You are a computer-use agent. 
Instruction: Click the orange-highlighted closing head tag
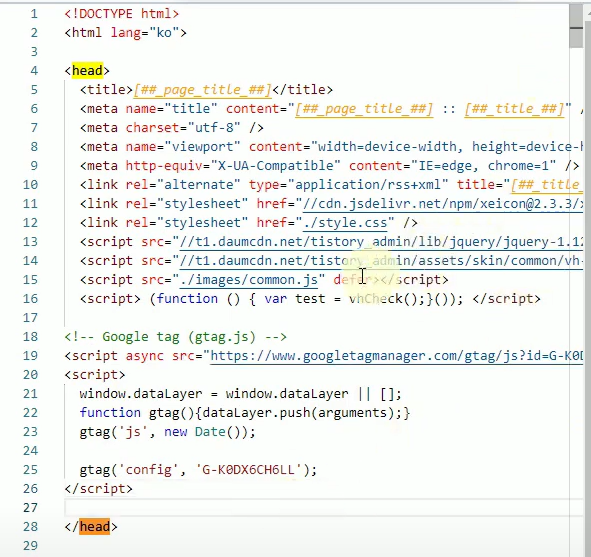click(95, 526)
